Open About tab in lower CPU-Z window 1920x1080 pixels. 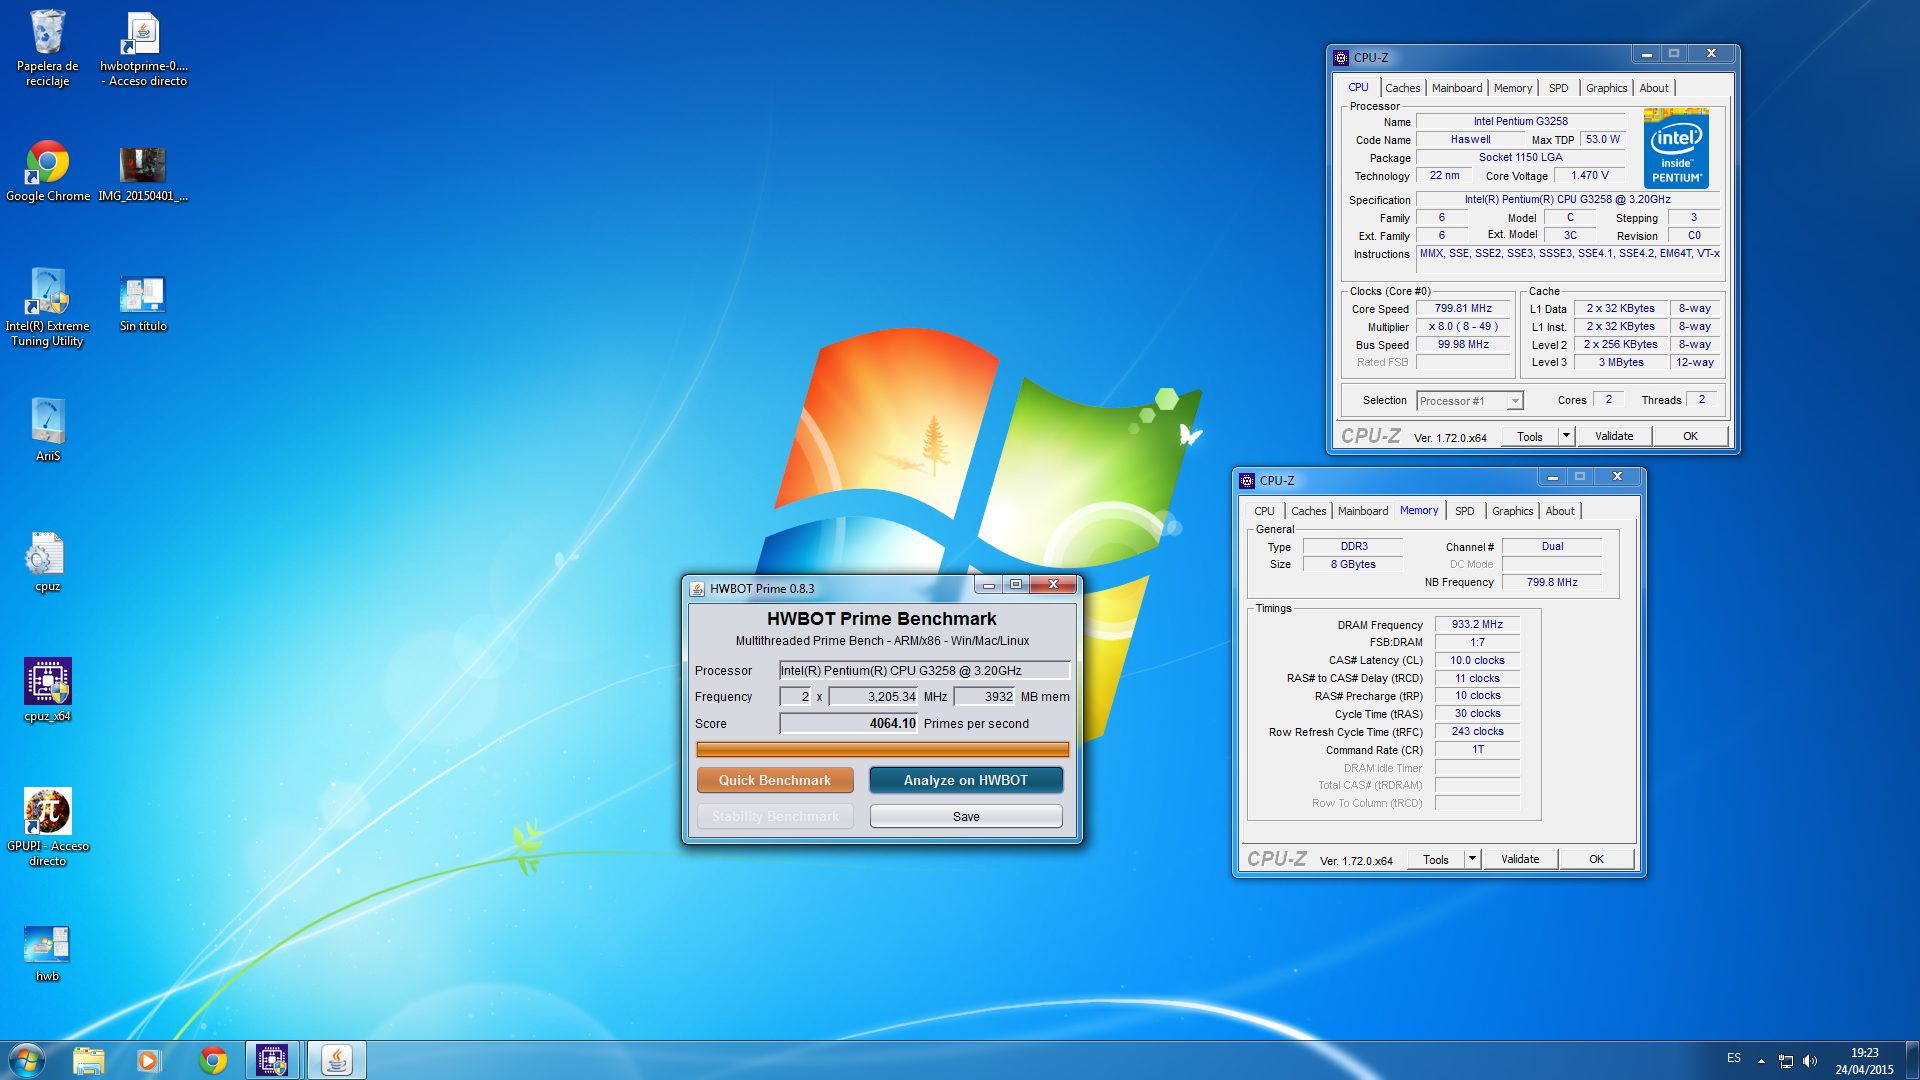pos(1560,511)
